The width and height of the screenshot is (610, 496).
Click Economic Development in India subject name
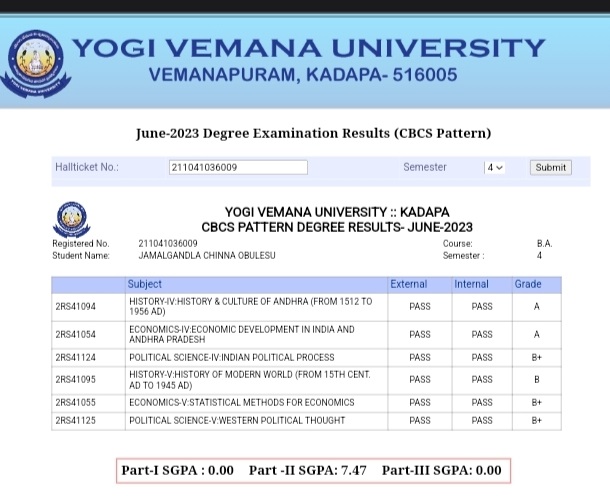tap(242, 335)
